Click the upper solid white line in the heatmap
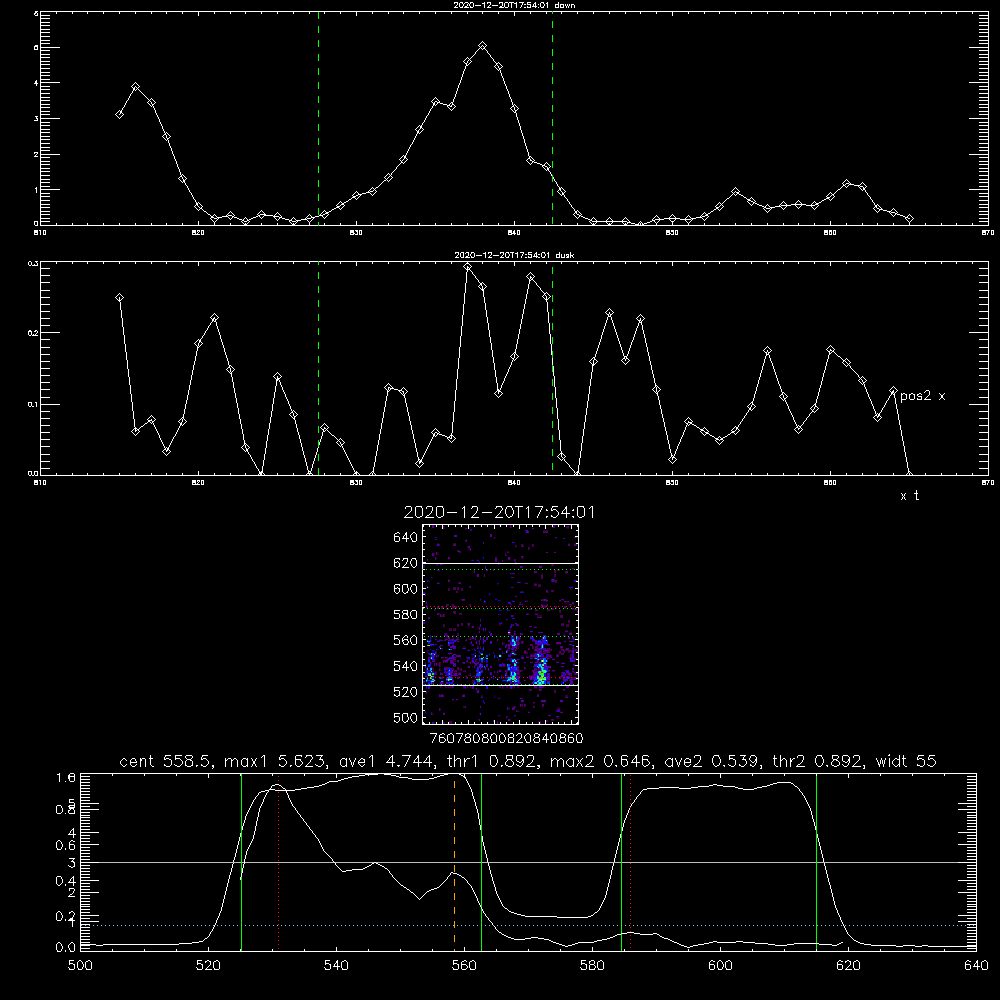This screenshot has height=1000, width=1000. click(500, 563)
